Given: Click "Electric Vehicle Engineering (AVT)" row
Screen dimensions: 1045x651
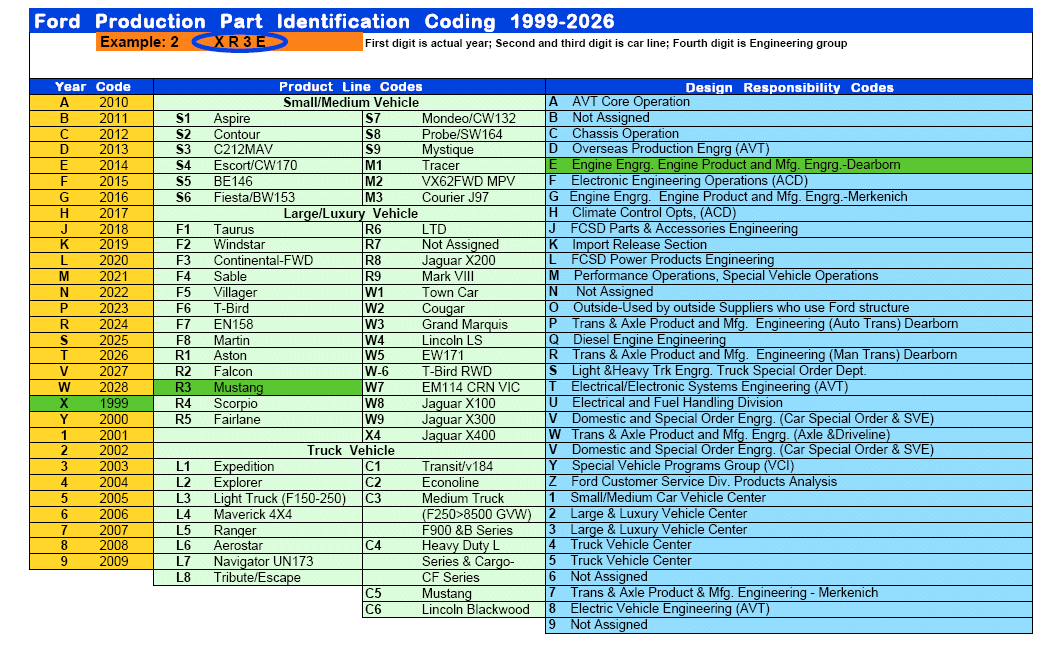Looking at the screenshot, I should point(789,608).
